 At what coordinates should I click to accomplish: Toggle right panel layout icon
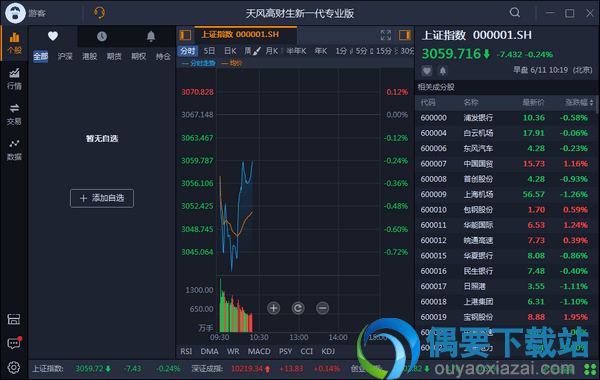(404, 35)
